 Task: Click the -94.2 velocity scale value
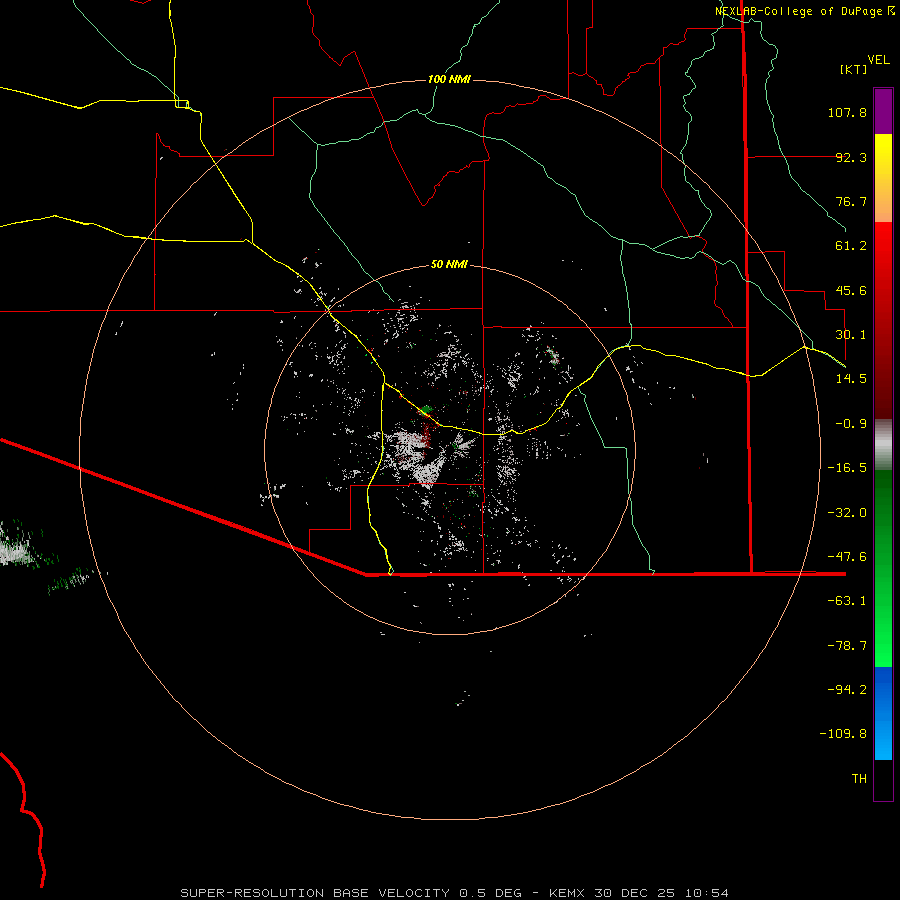pos(847,690)
